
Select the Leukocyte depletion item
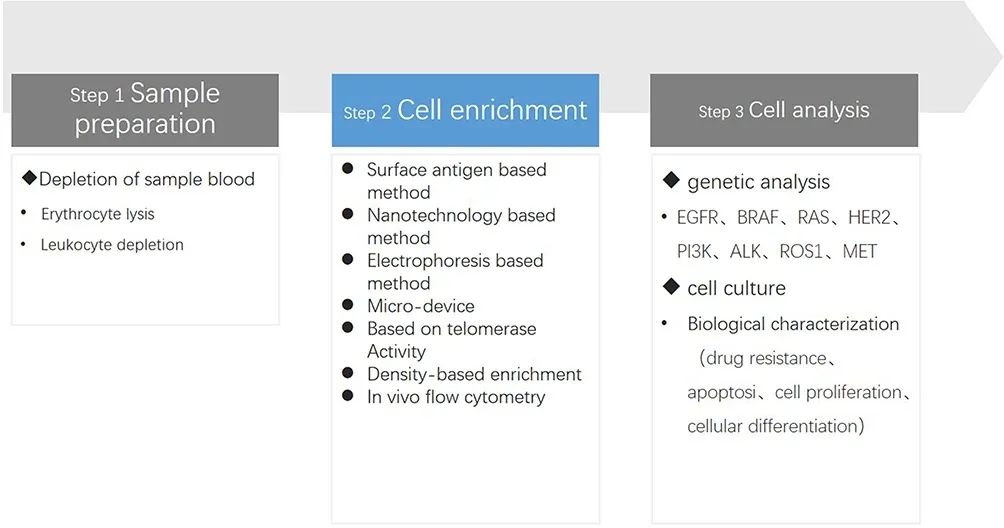pos(112,244)
